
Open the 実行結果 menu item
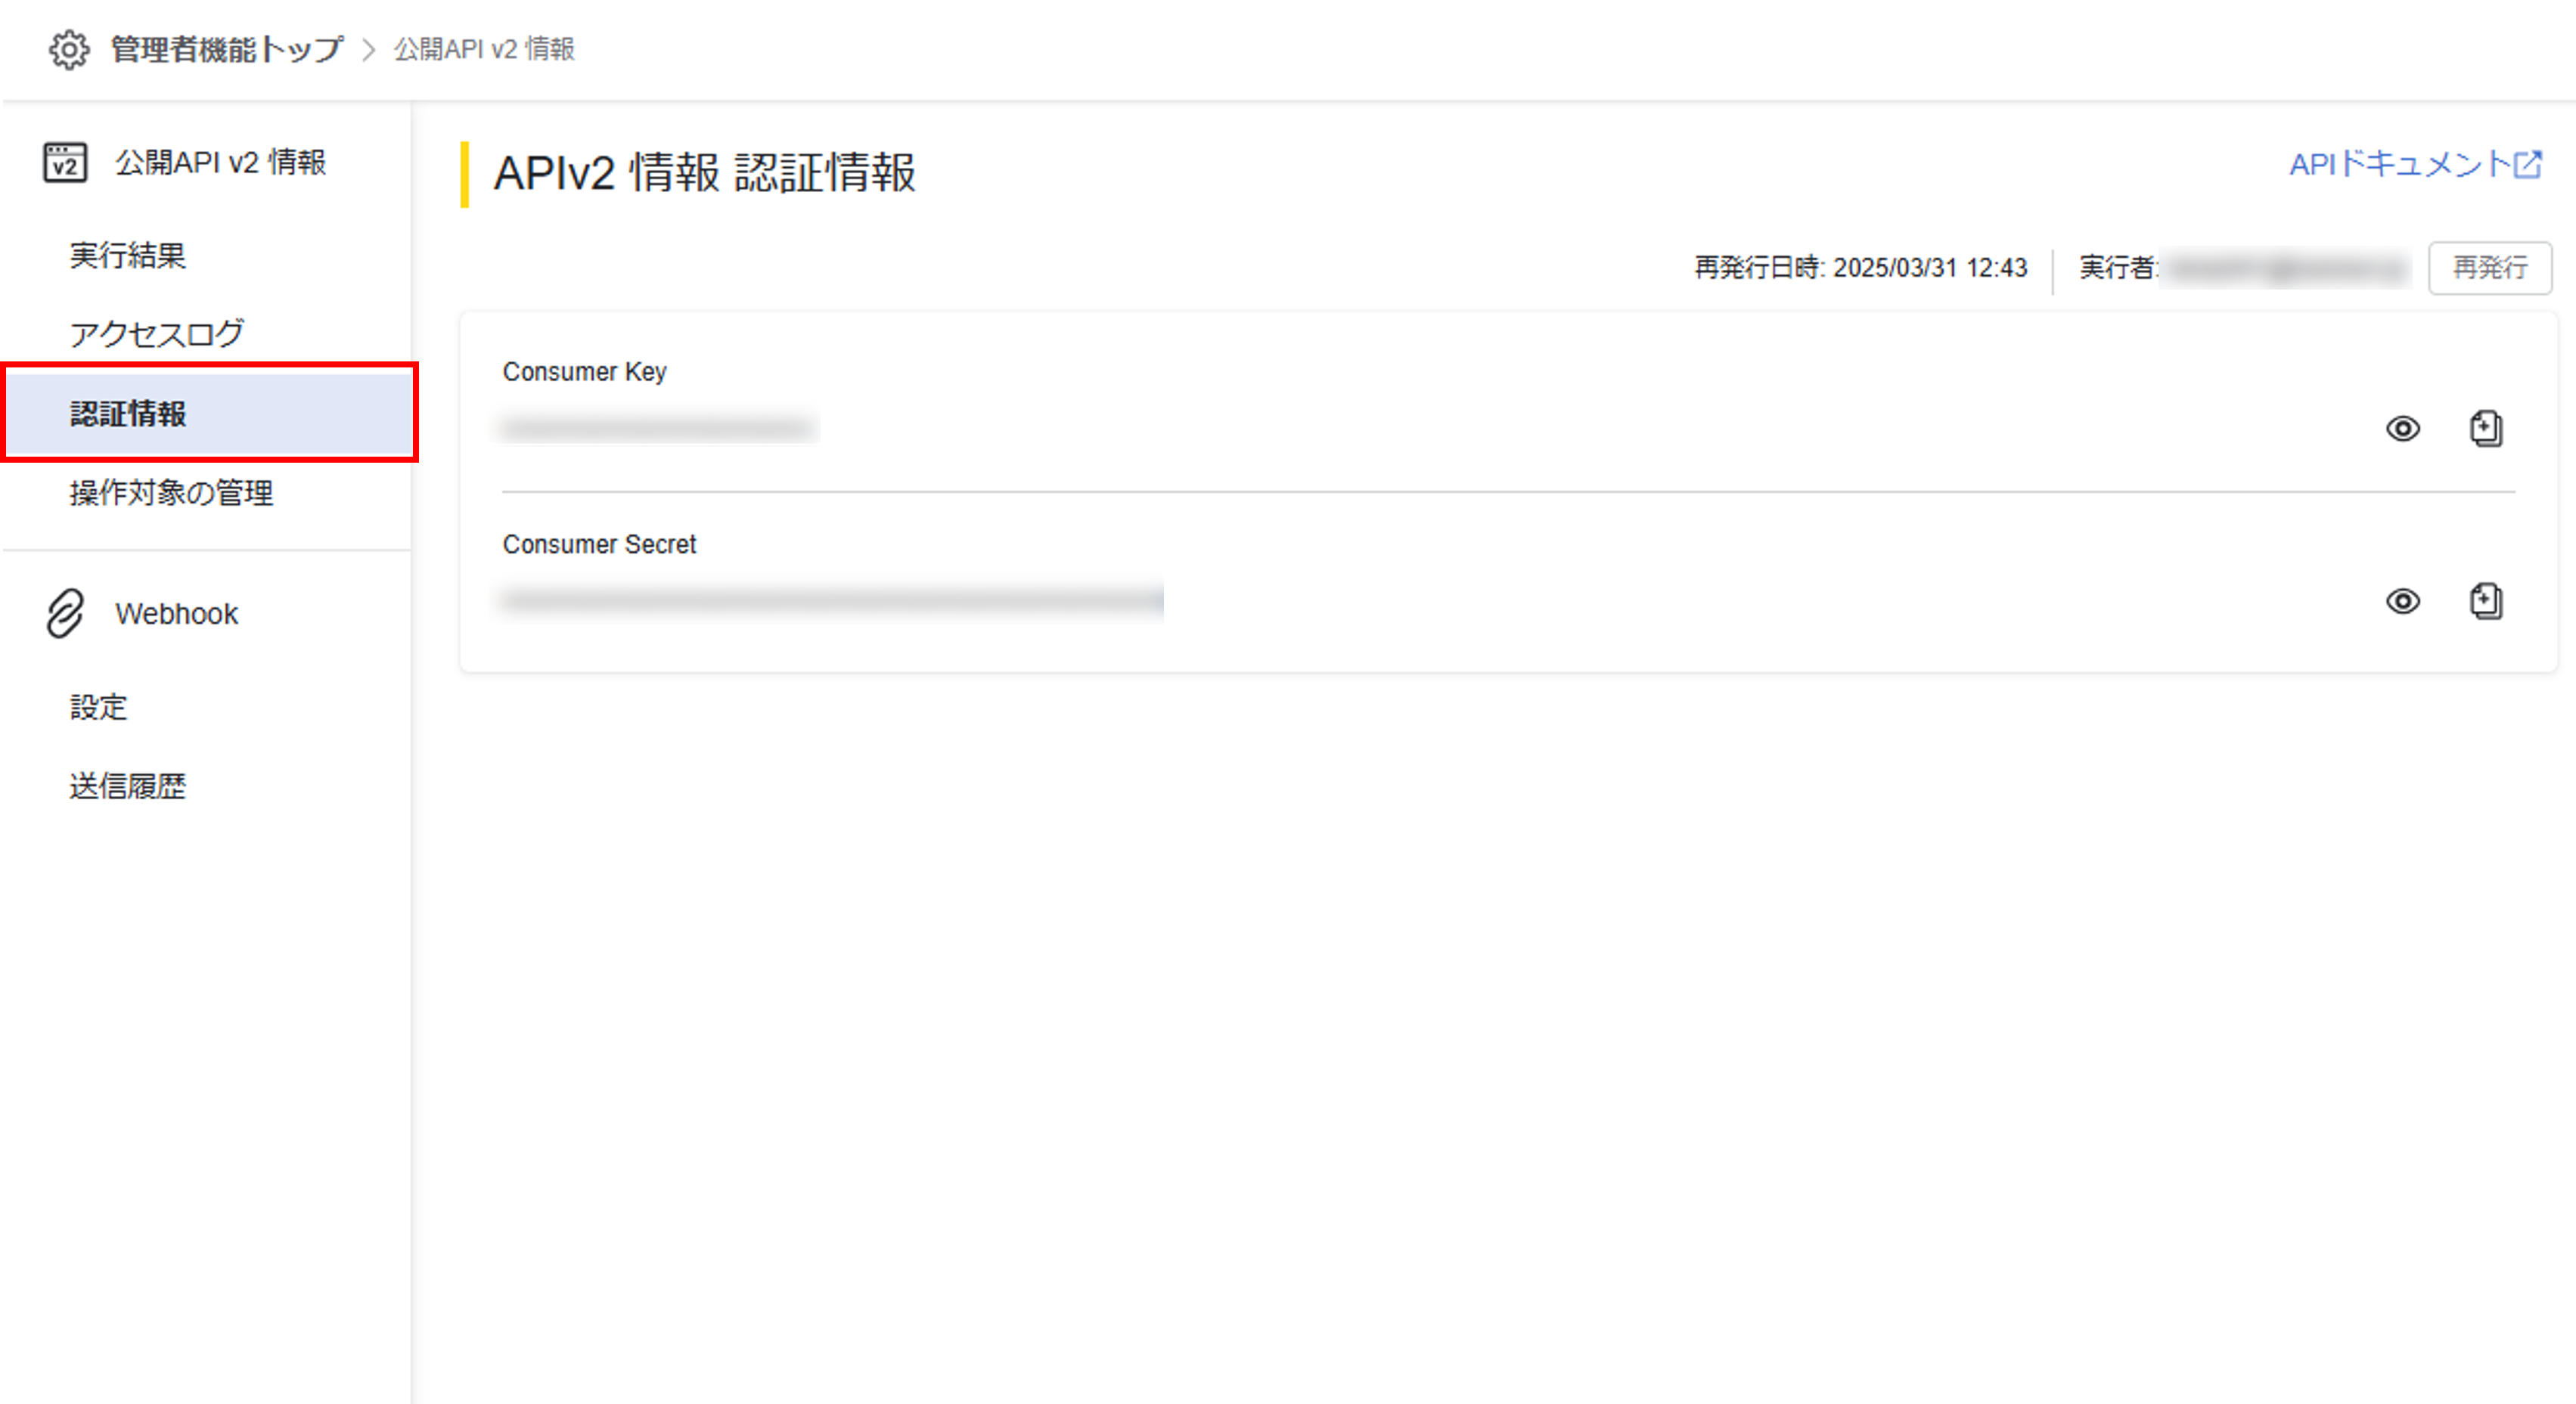128,255
